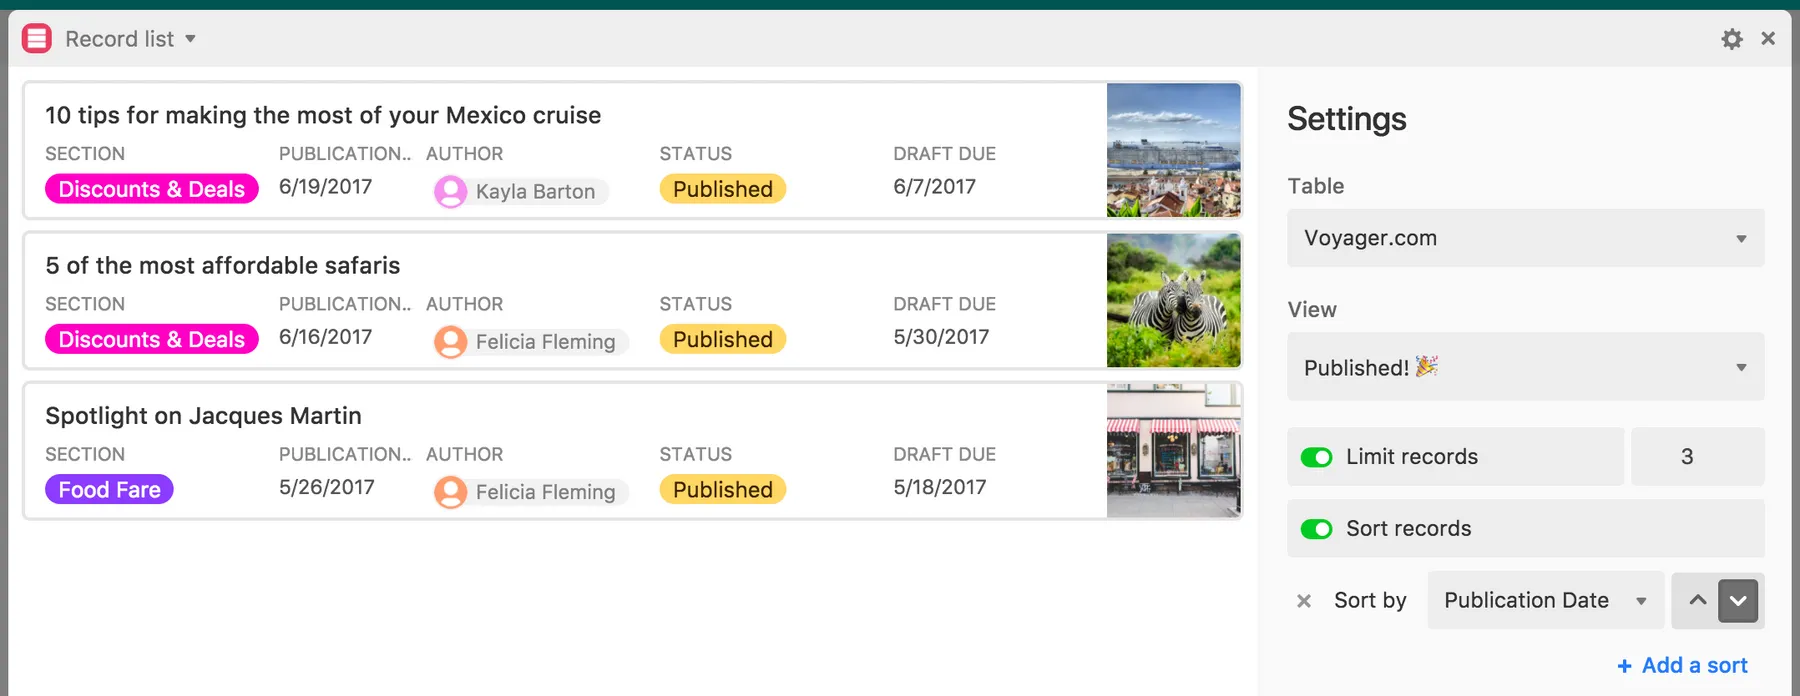Choose sort field from Publication Date dropdown
Image resolution: width=1800 pixels, height=696 pixels.
(1545, 601)
